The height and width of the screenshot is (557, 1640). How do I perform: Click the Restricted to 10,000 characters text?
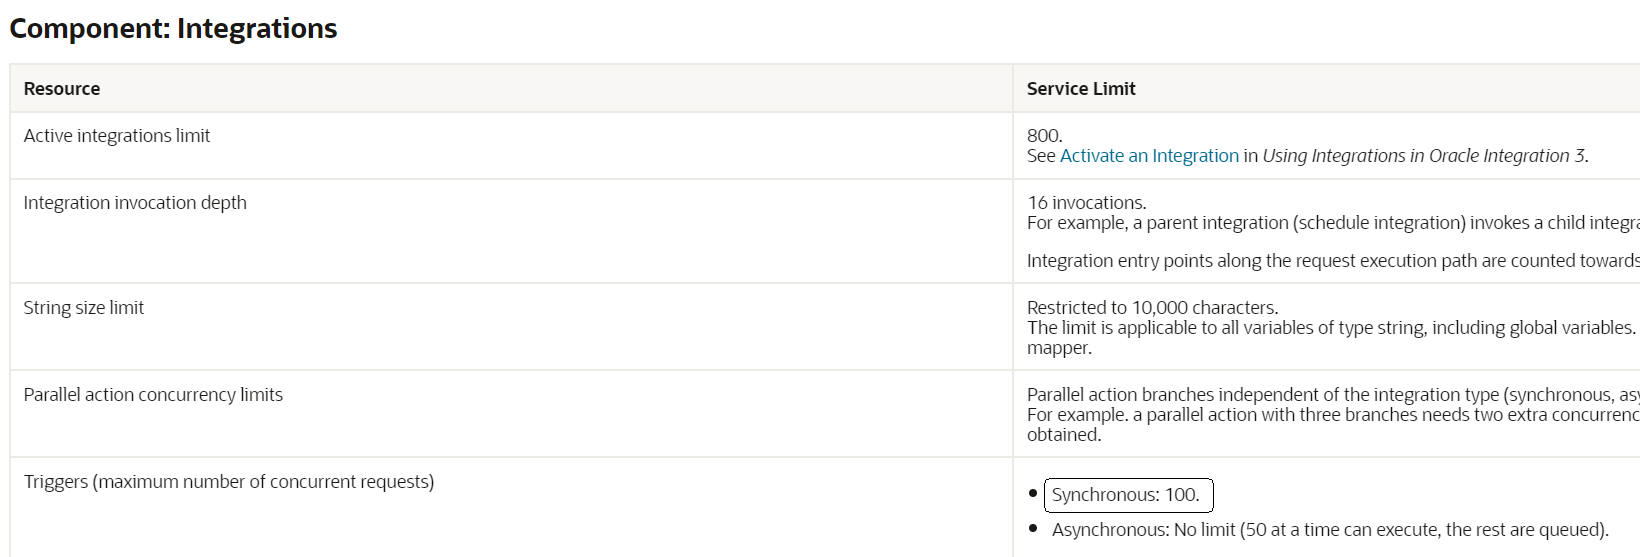(x=1152, y=308)
